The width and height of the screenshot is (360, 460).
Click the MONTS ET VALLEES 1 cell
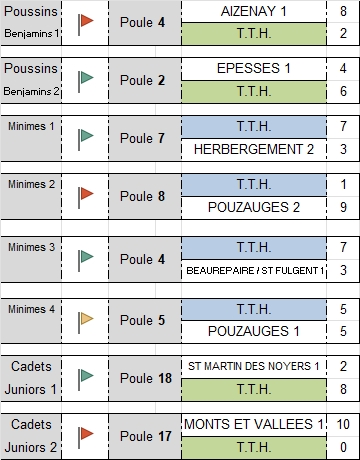click(254, 425)
